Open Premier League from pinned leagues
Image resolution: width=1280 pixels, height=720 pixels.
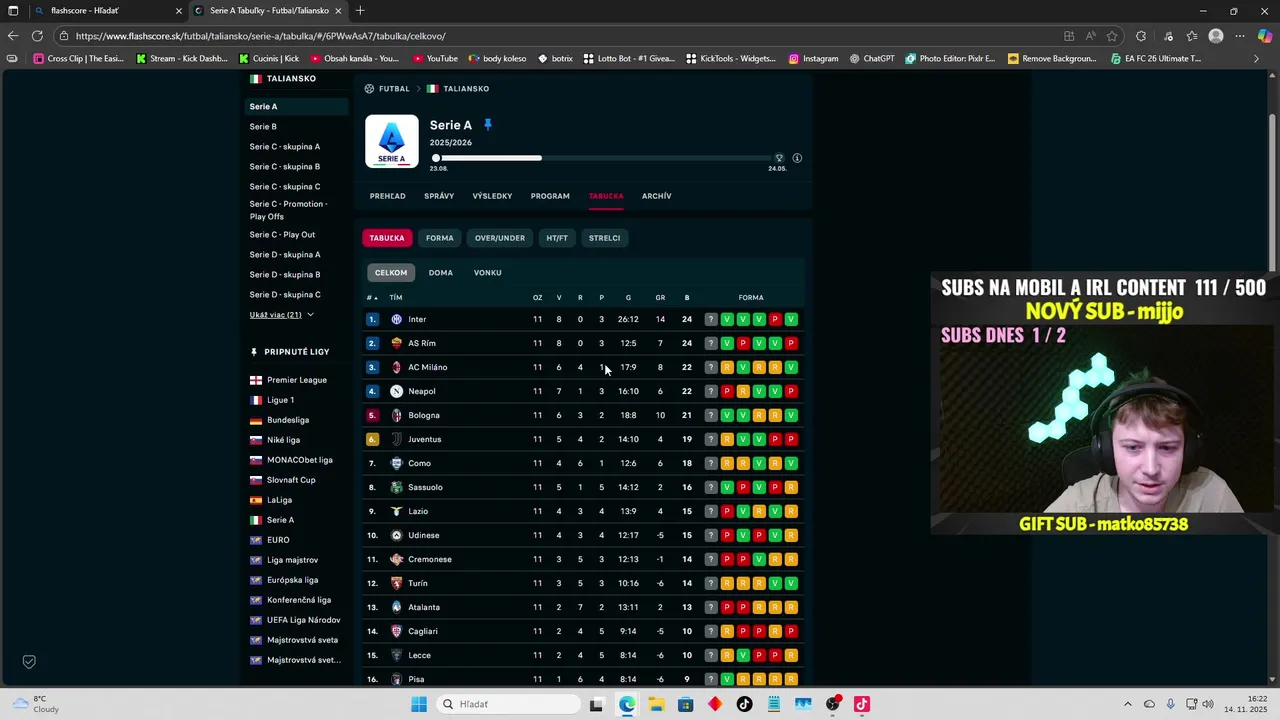click(296, 380)
